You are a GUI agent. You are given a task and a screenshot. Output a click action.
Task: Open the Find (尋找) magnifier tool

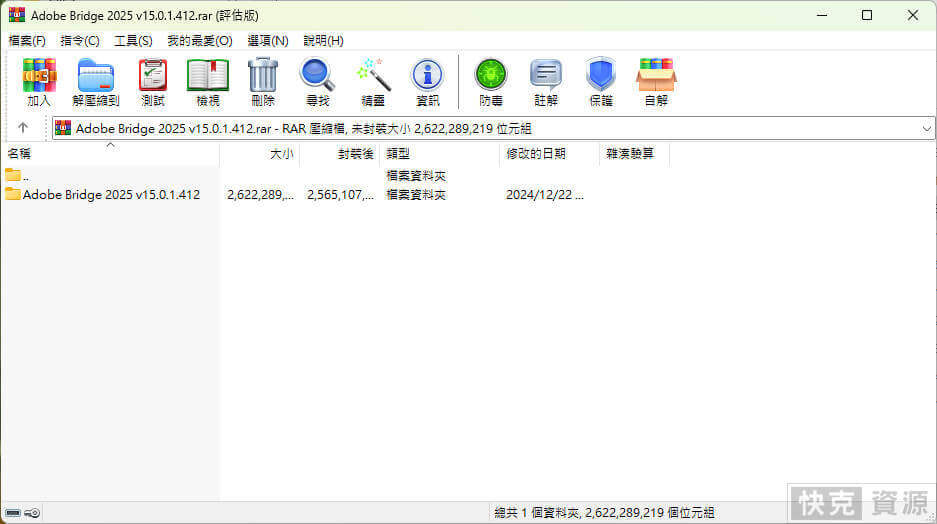click(317, 82)
